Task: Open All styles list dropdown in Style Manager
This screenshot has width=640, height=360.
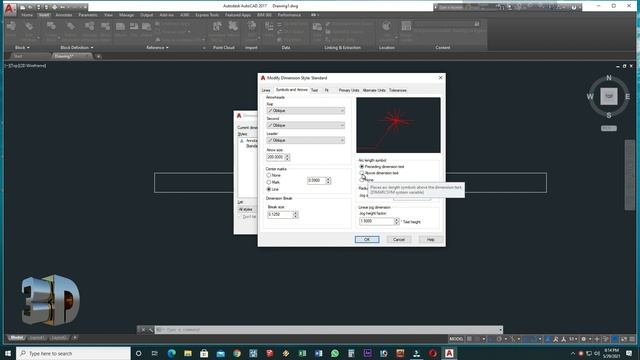Action: [x=247, y=209]
